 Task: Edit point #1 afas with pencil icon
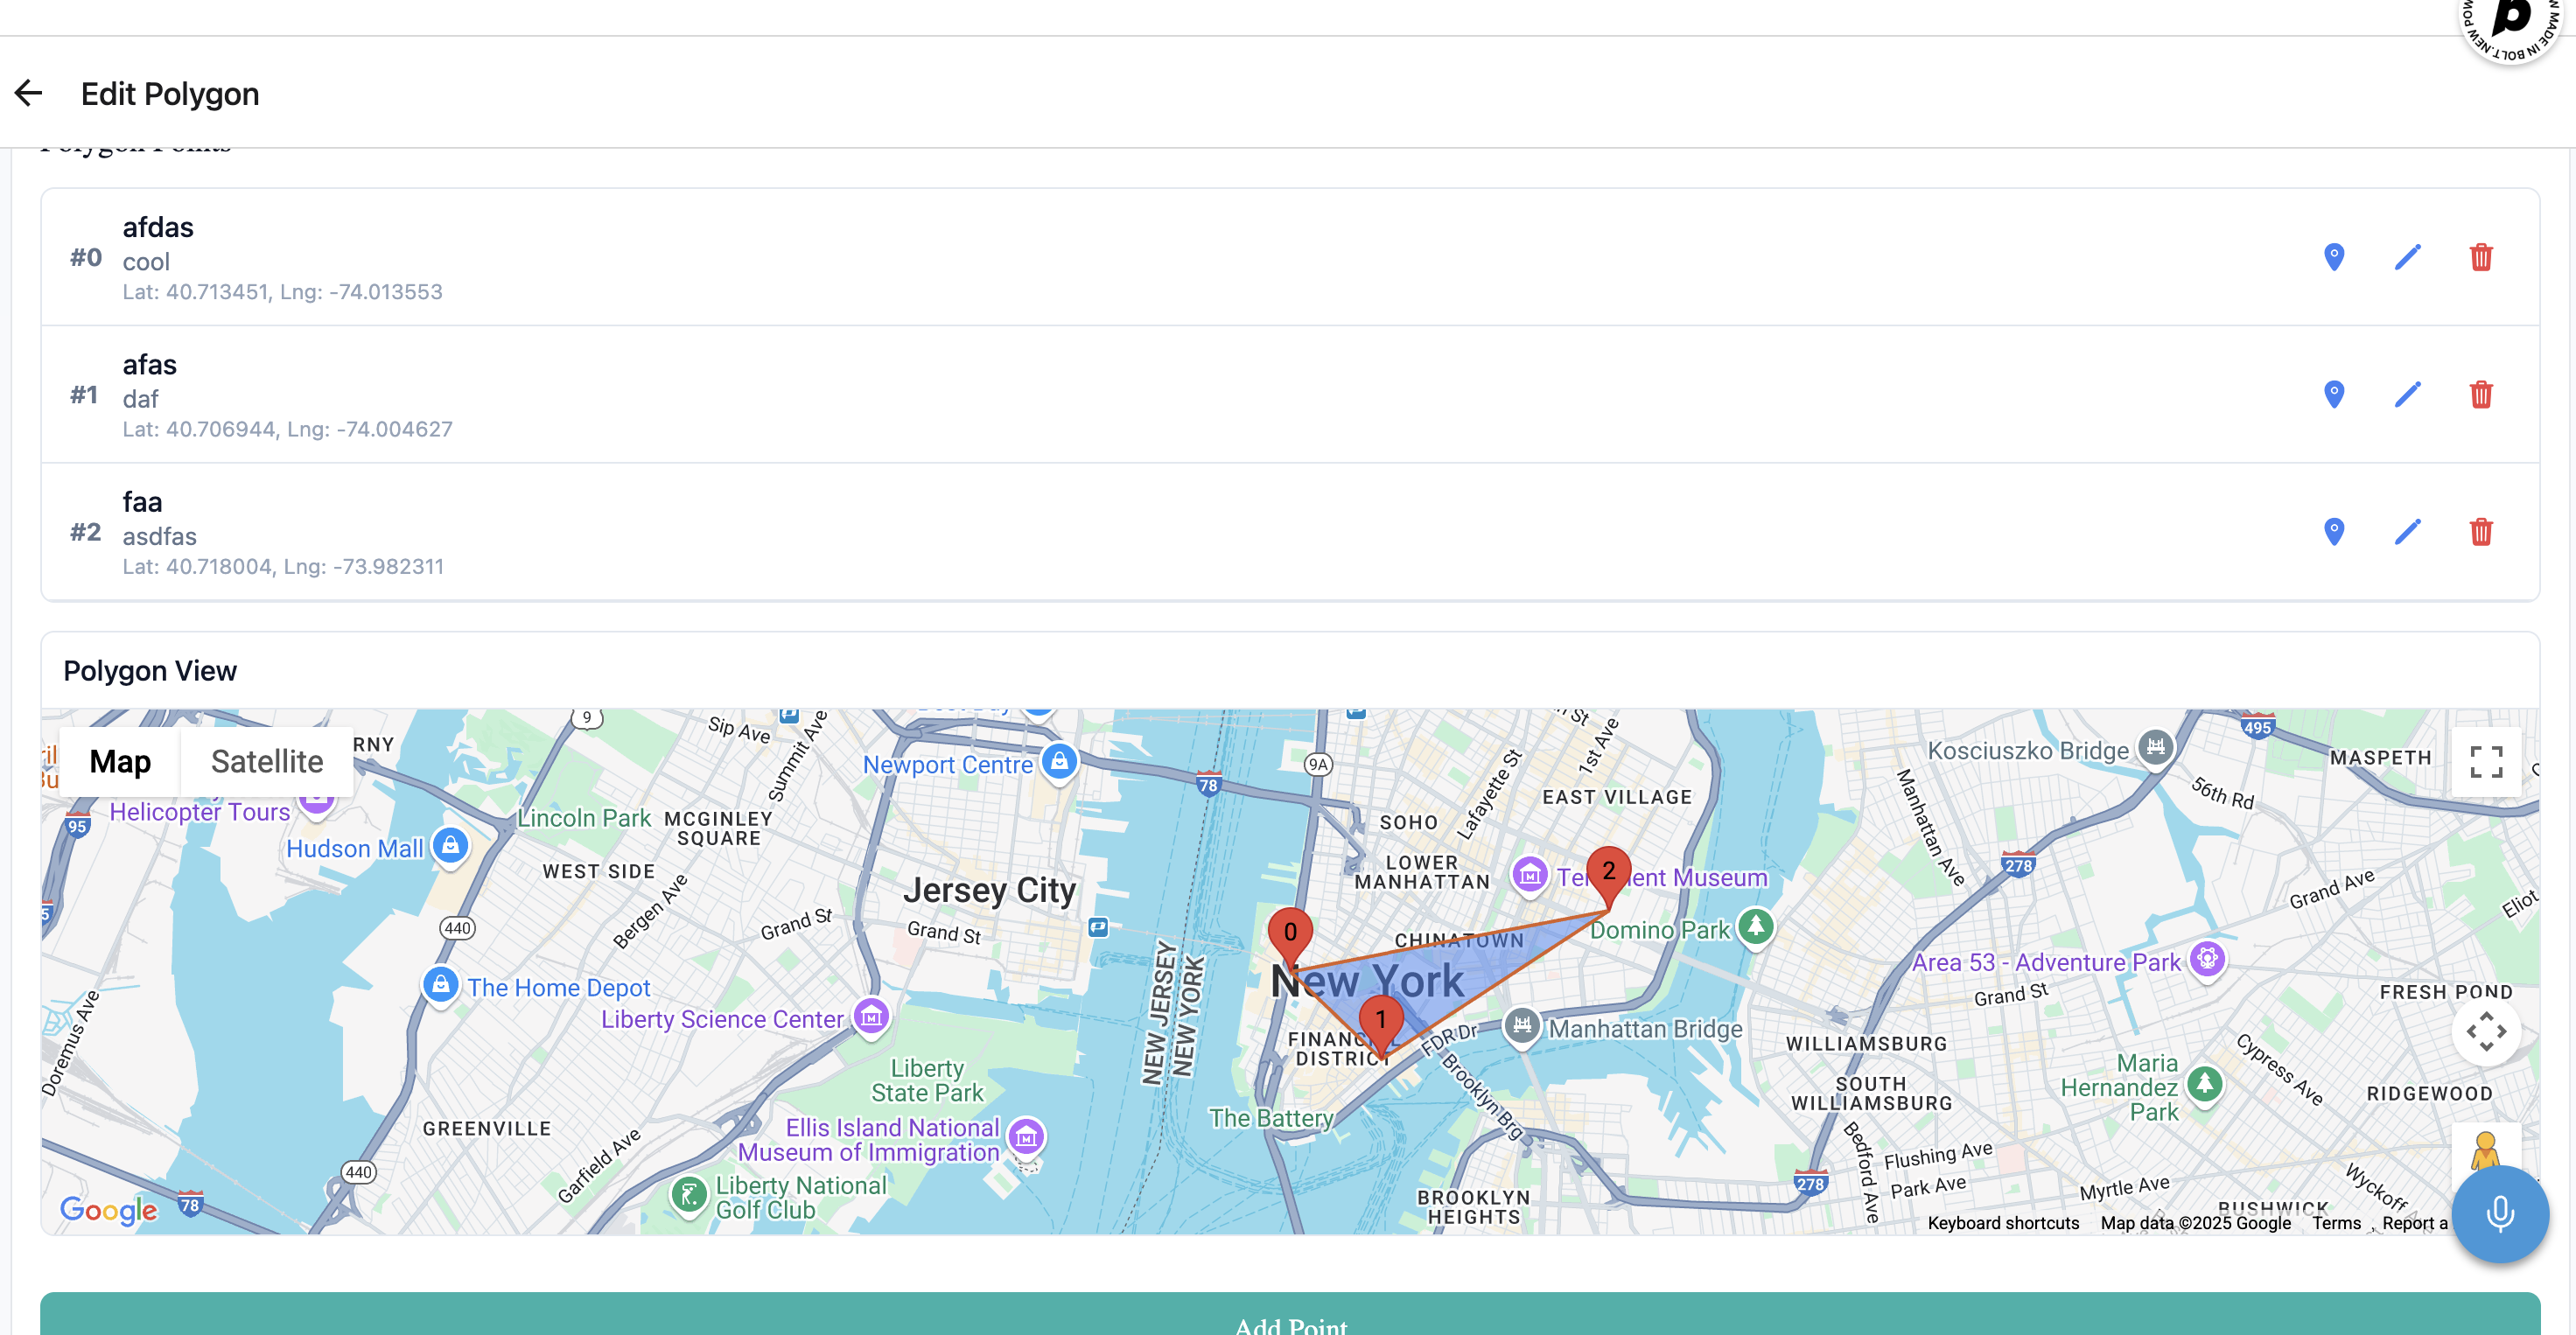pos(2407,394)
